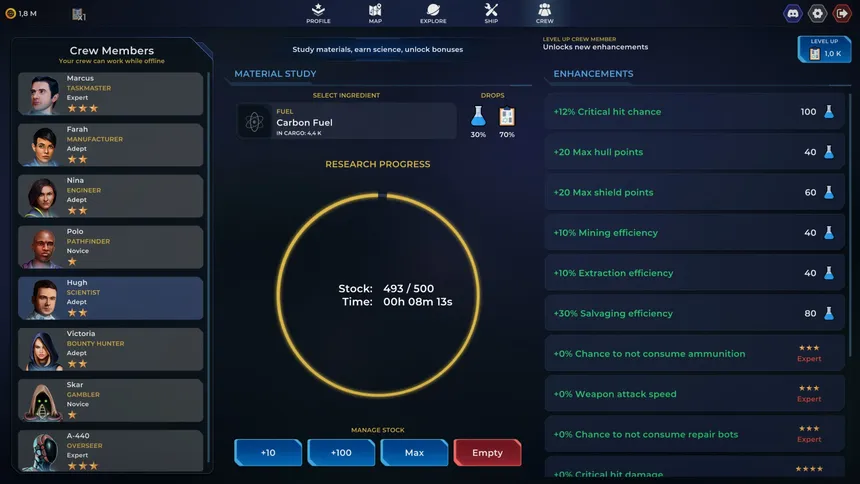The height and width of the screenshot is (484, 860).
Task: Click the crew list scrollbar
Action: coord(208,267)
